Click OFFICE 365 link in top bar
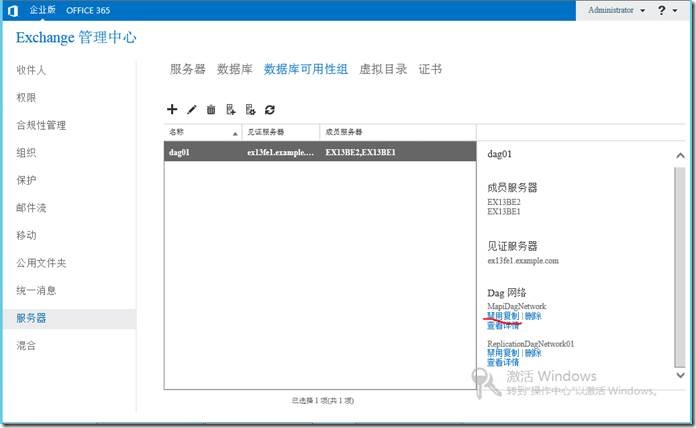This screenshot has height=428, width=696. pyautogui.click(x=88, y=10)
